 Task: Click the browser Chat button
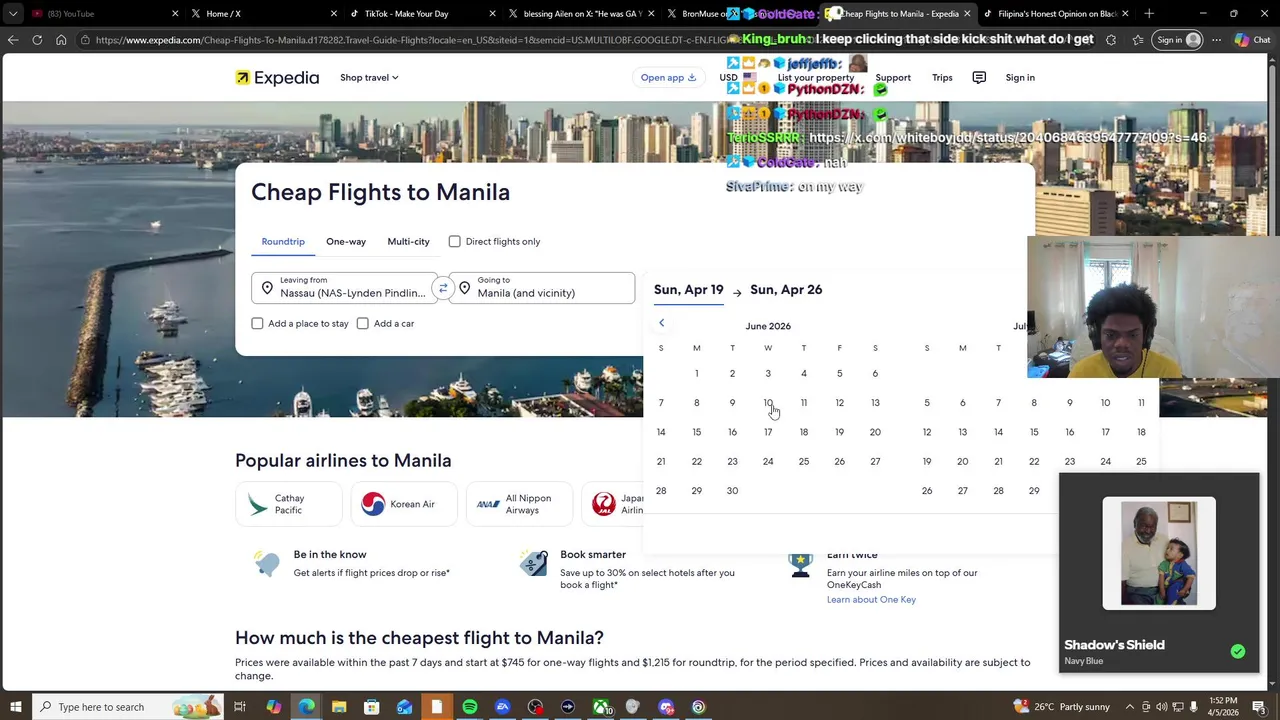pos(1253,40)
